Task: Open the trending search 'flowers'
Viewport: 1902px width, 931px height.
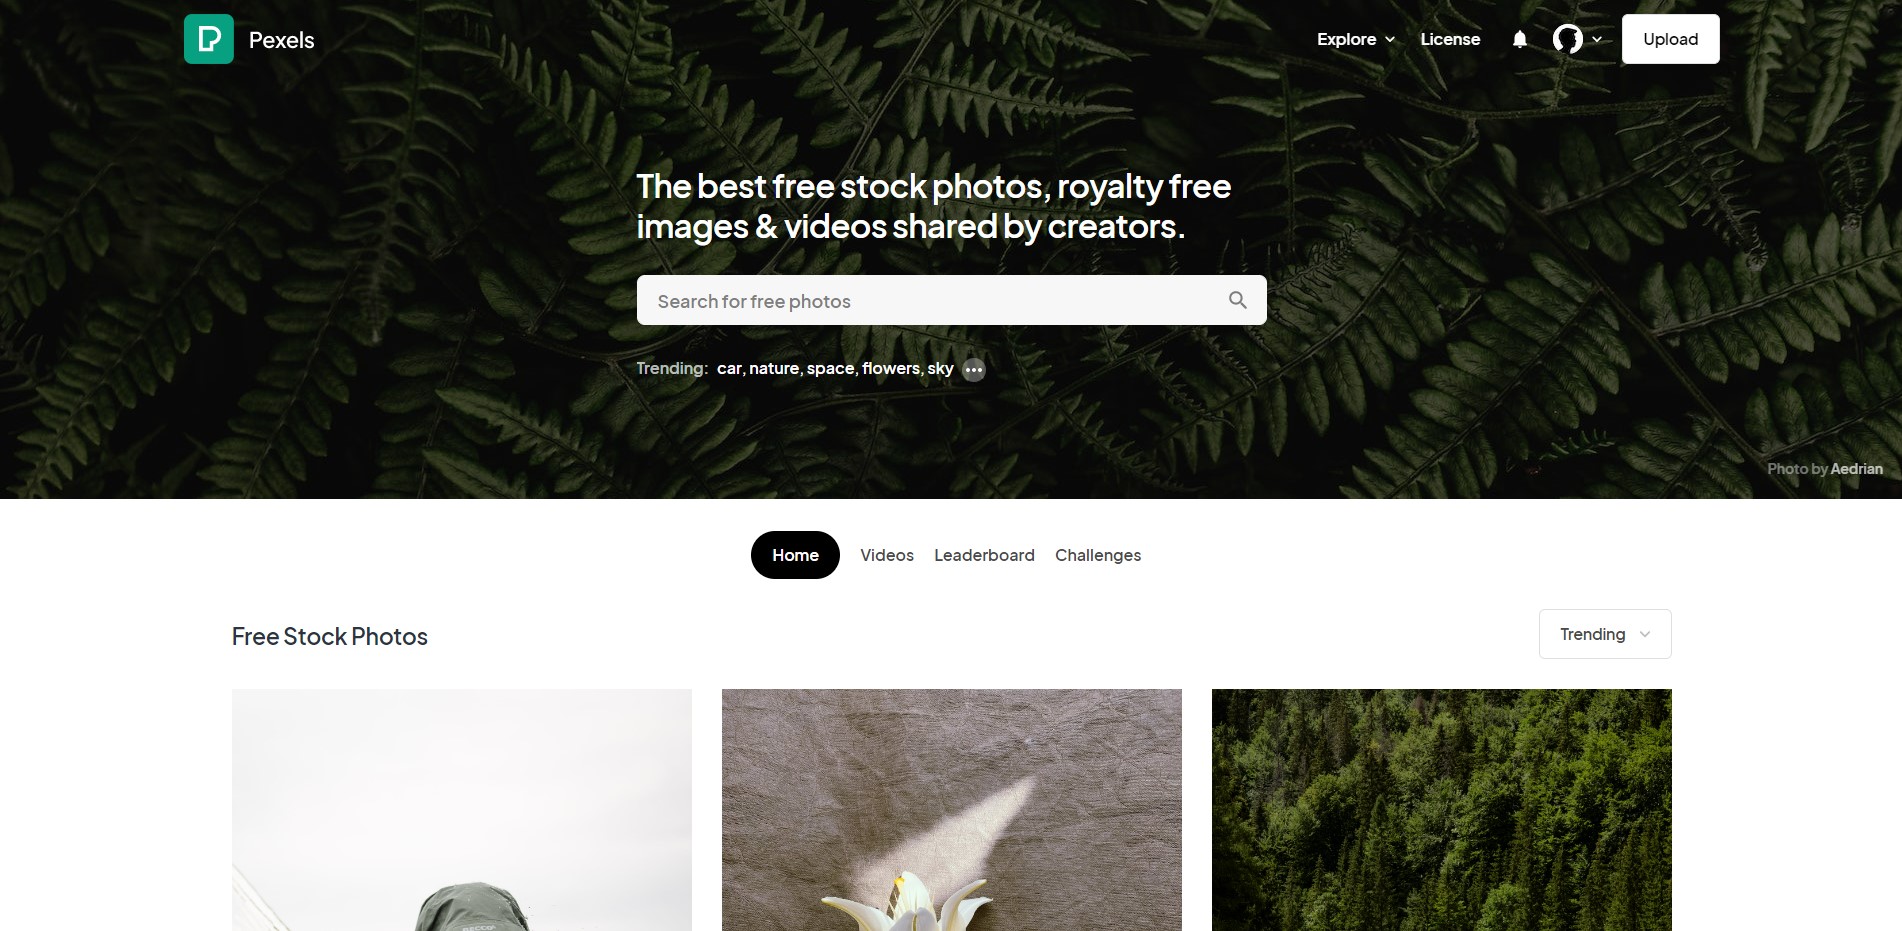Action: pyautogui.click(x=891, y=368)
